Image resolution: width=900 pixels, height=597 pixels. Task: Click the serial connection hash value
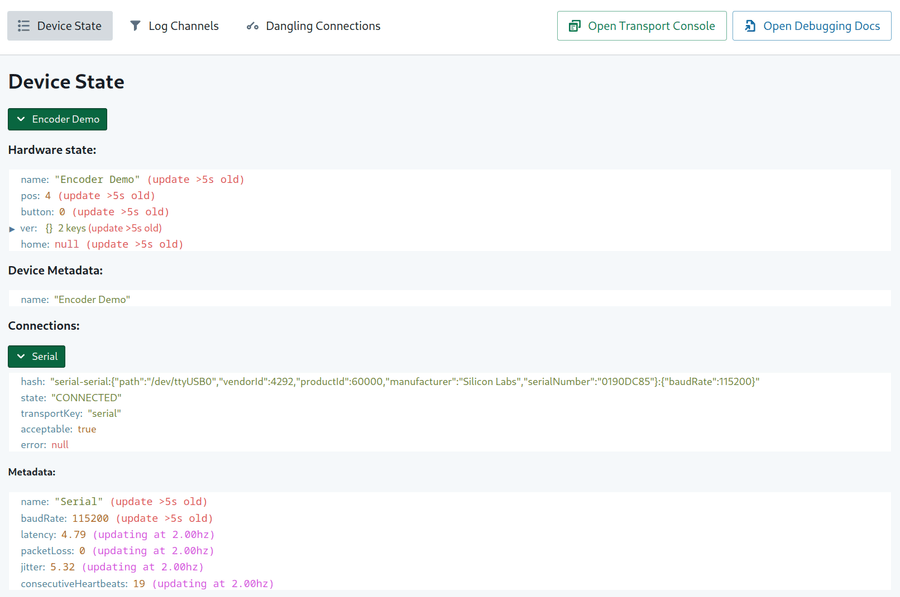[404, 382]
